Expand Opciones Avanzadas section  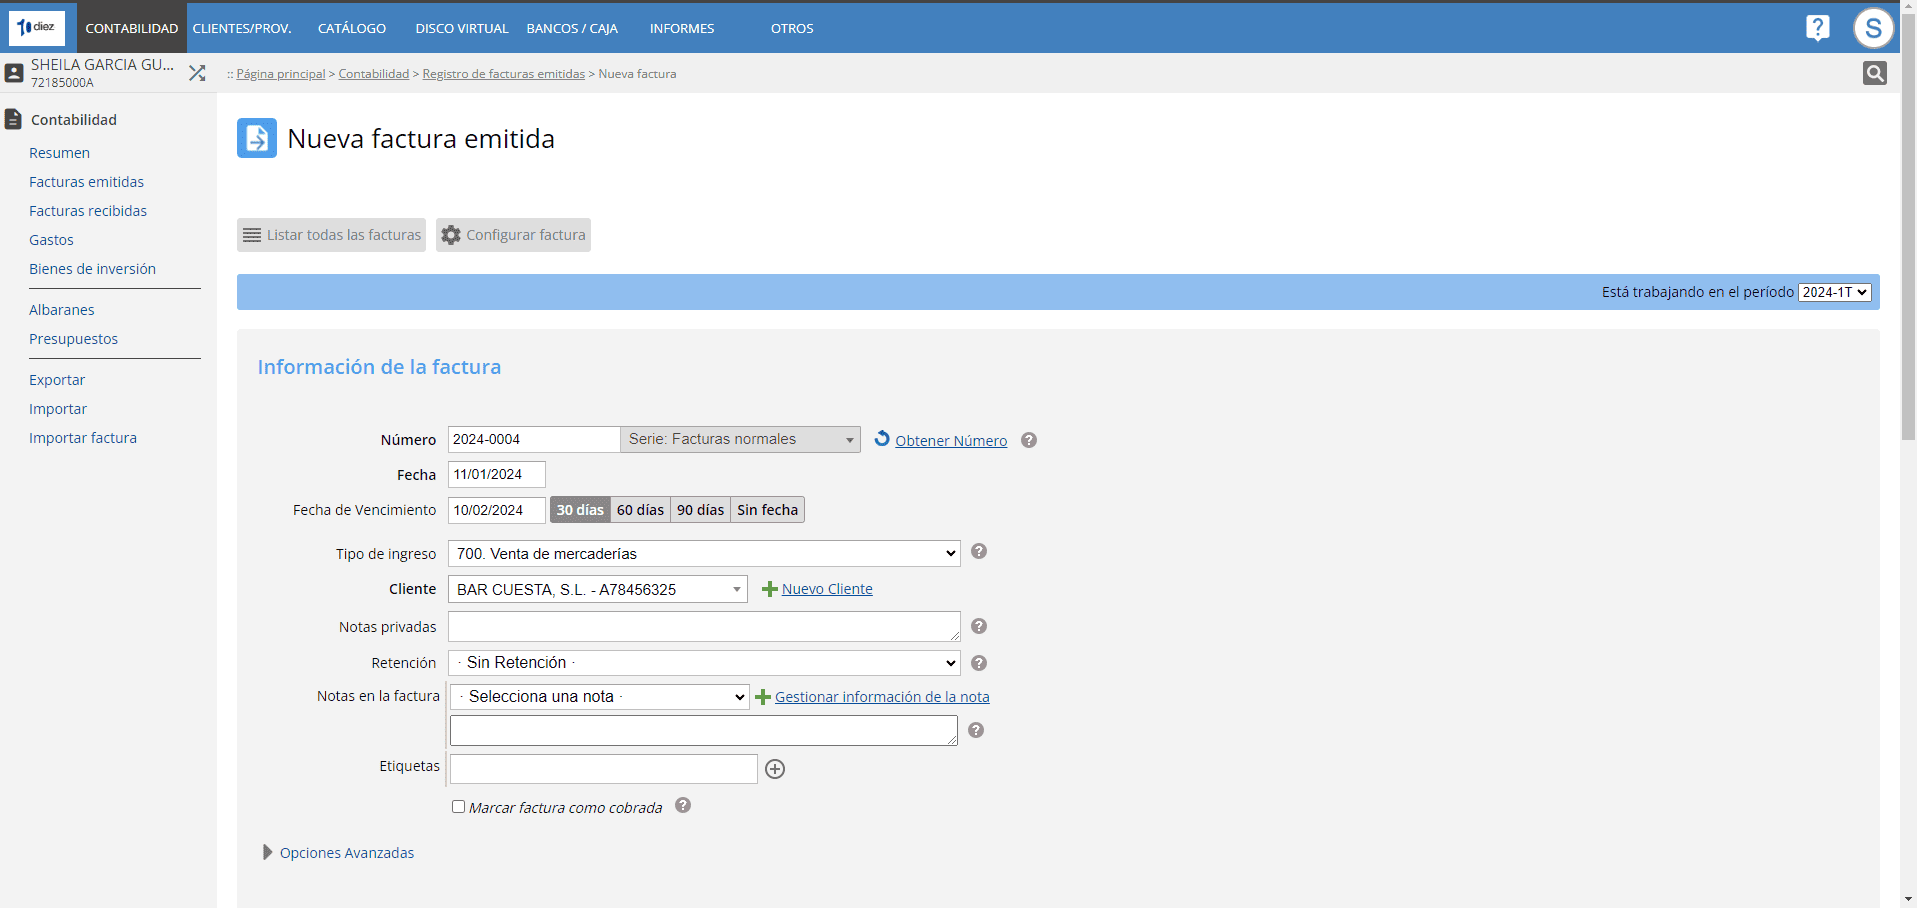pos(346,853)
